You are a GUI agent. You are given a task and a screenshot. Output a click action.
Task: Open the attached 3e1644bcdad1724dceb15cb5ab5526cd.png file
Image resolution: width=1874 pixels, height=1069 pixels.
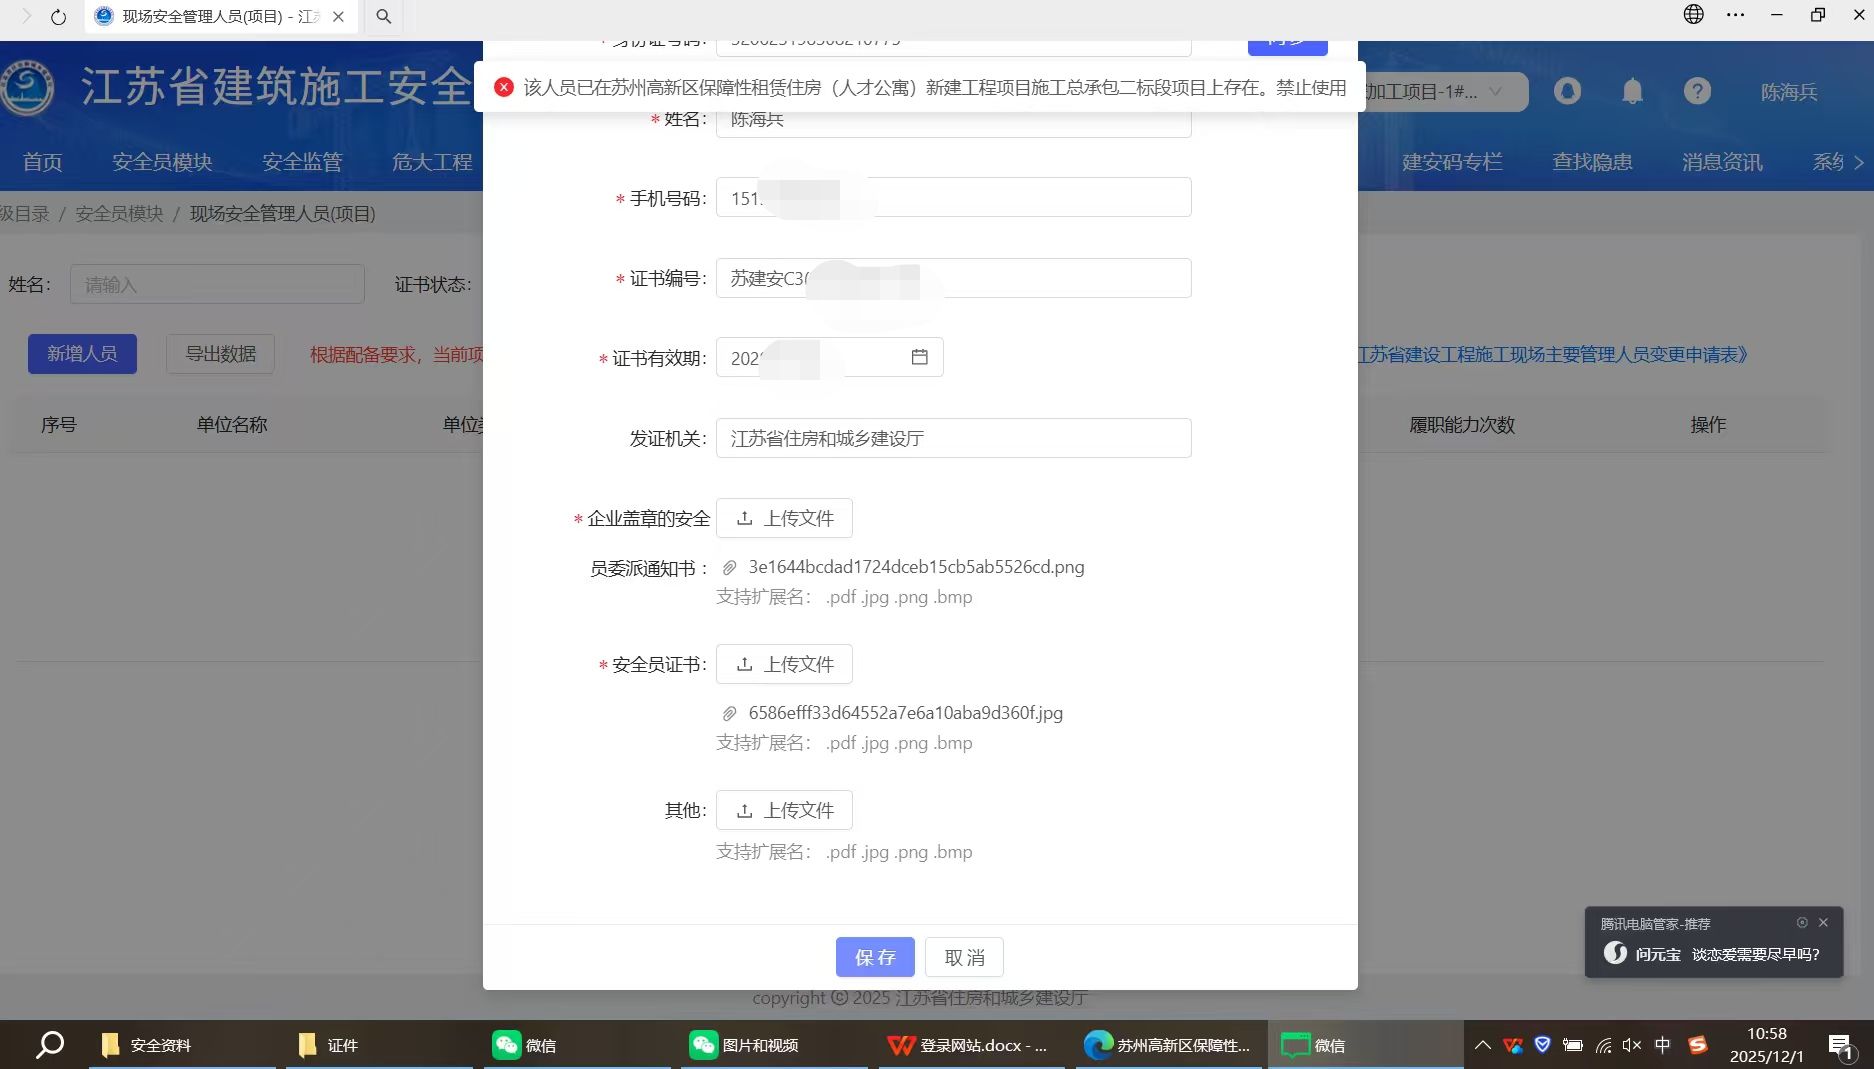[915, 567]
